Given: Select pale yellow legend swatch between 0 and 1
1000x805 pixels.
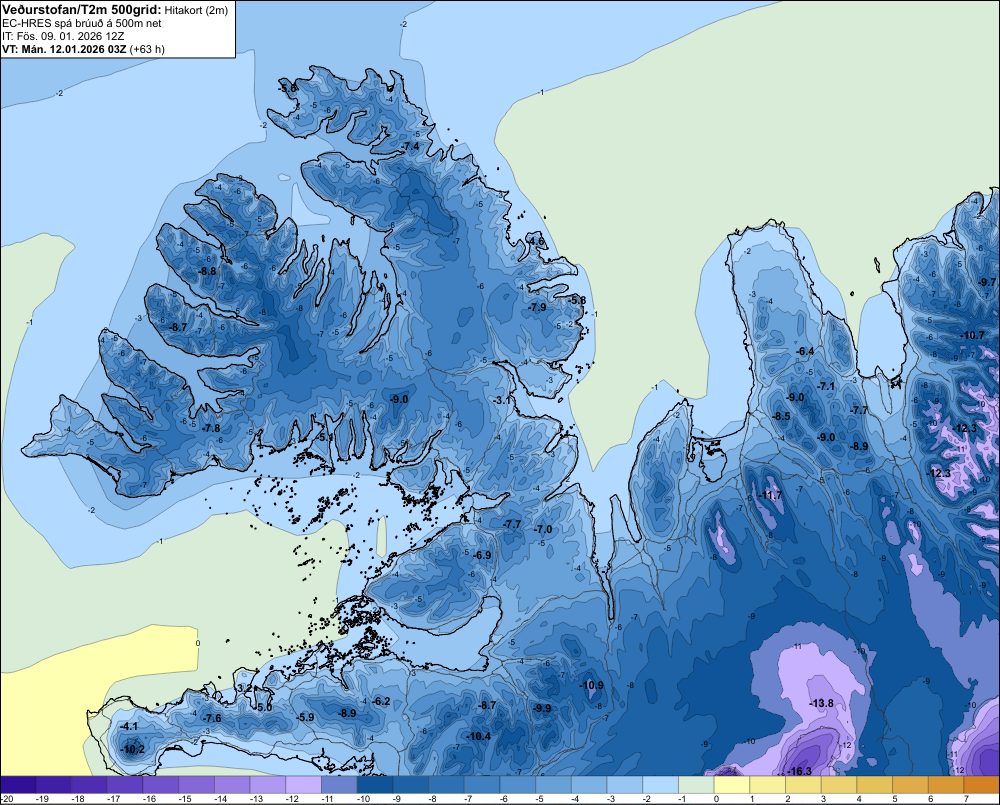Looking at the screenshot, I should point(732,785).
